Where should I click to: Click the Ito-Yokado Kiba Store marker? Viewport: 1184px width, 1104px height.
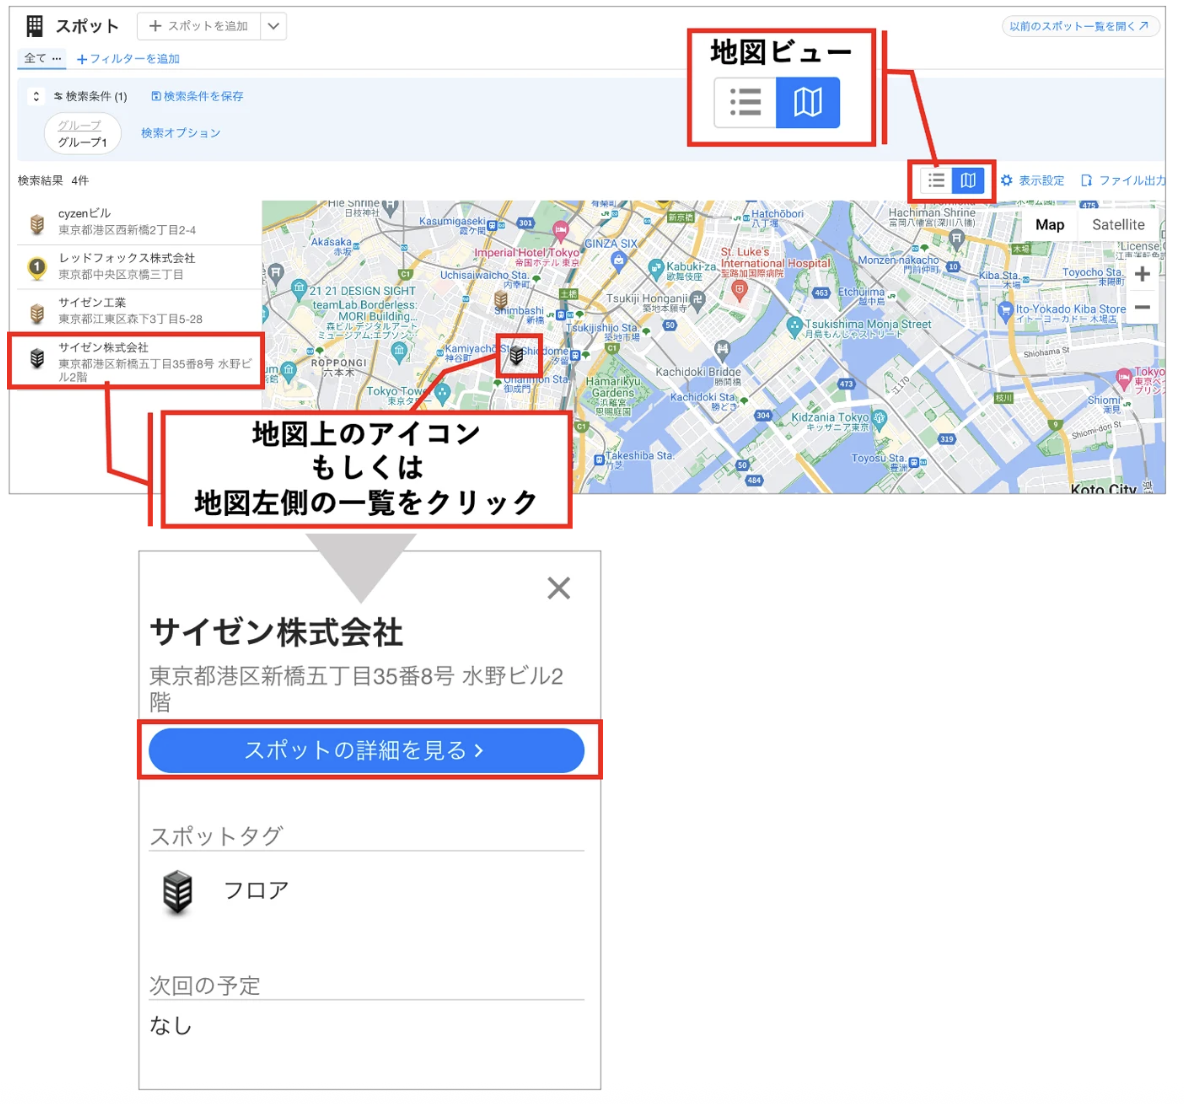[1005, 310]
